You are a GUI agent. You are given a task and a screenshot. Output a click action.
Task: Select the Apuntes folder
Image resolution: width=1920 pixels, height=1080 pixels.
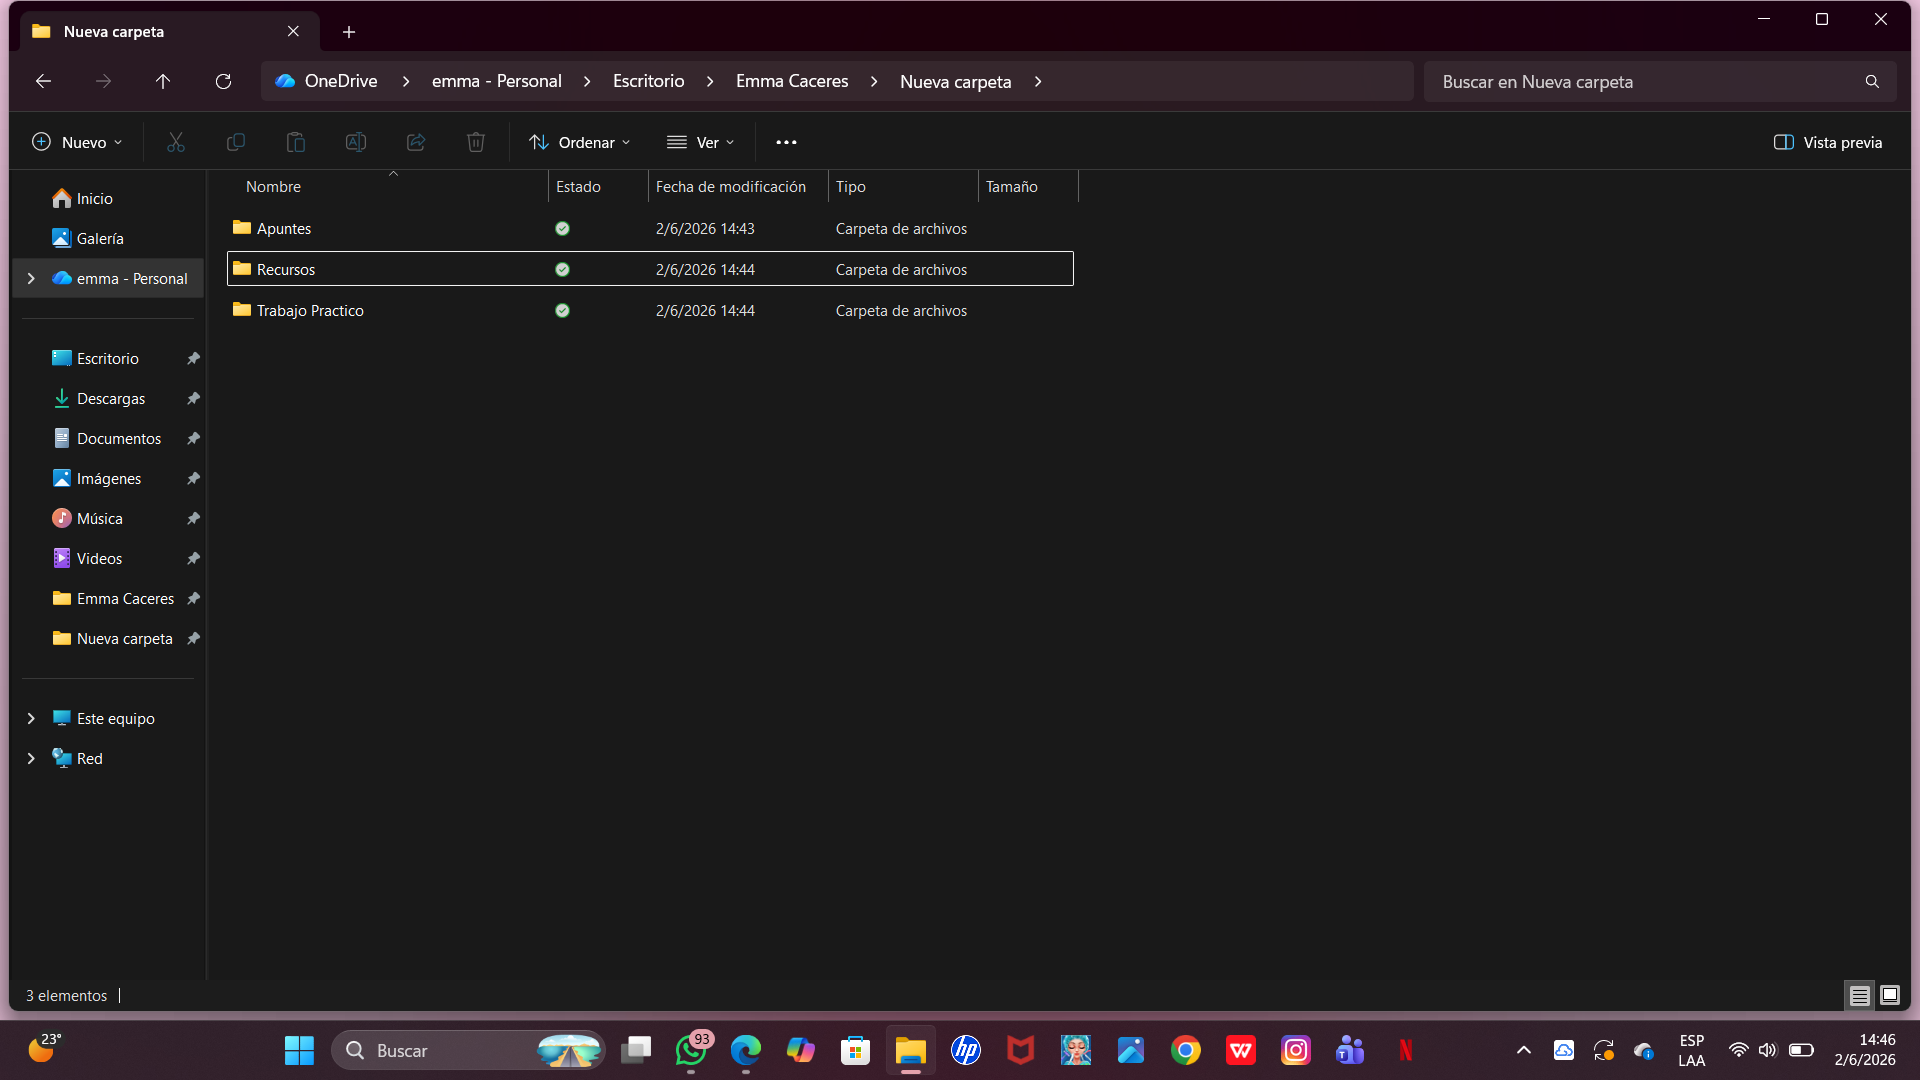click(x=650, y=228)
